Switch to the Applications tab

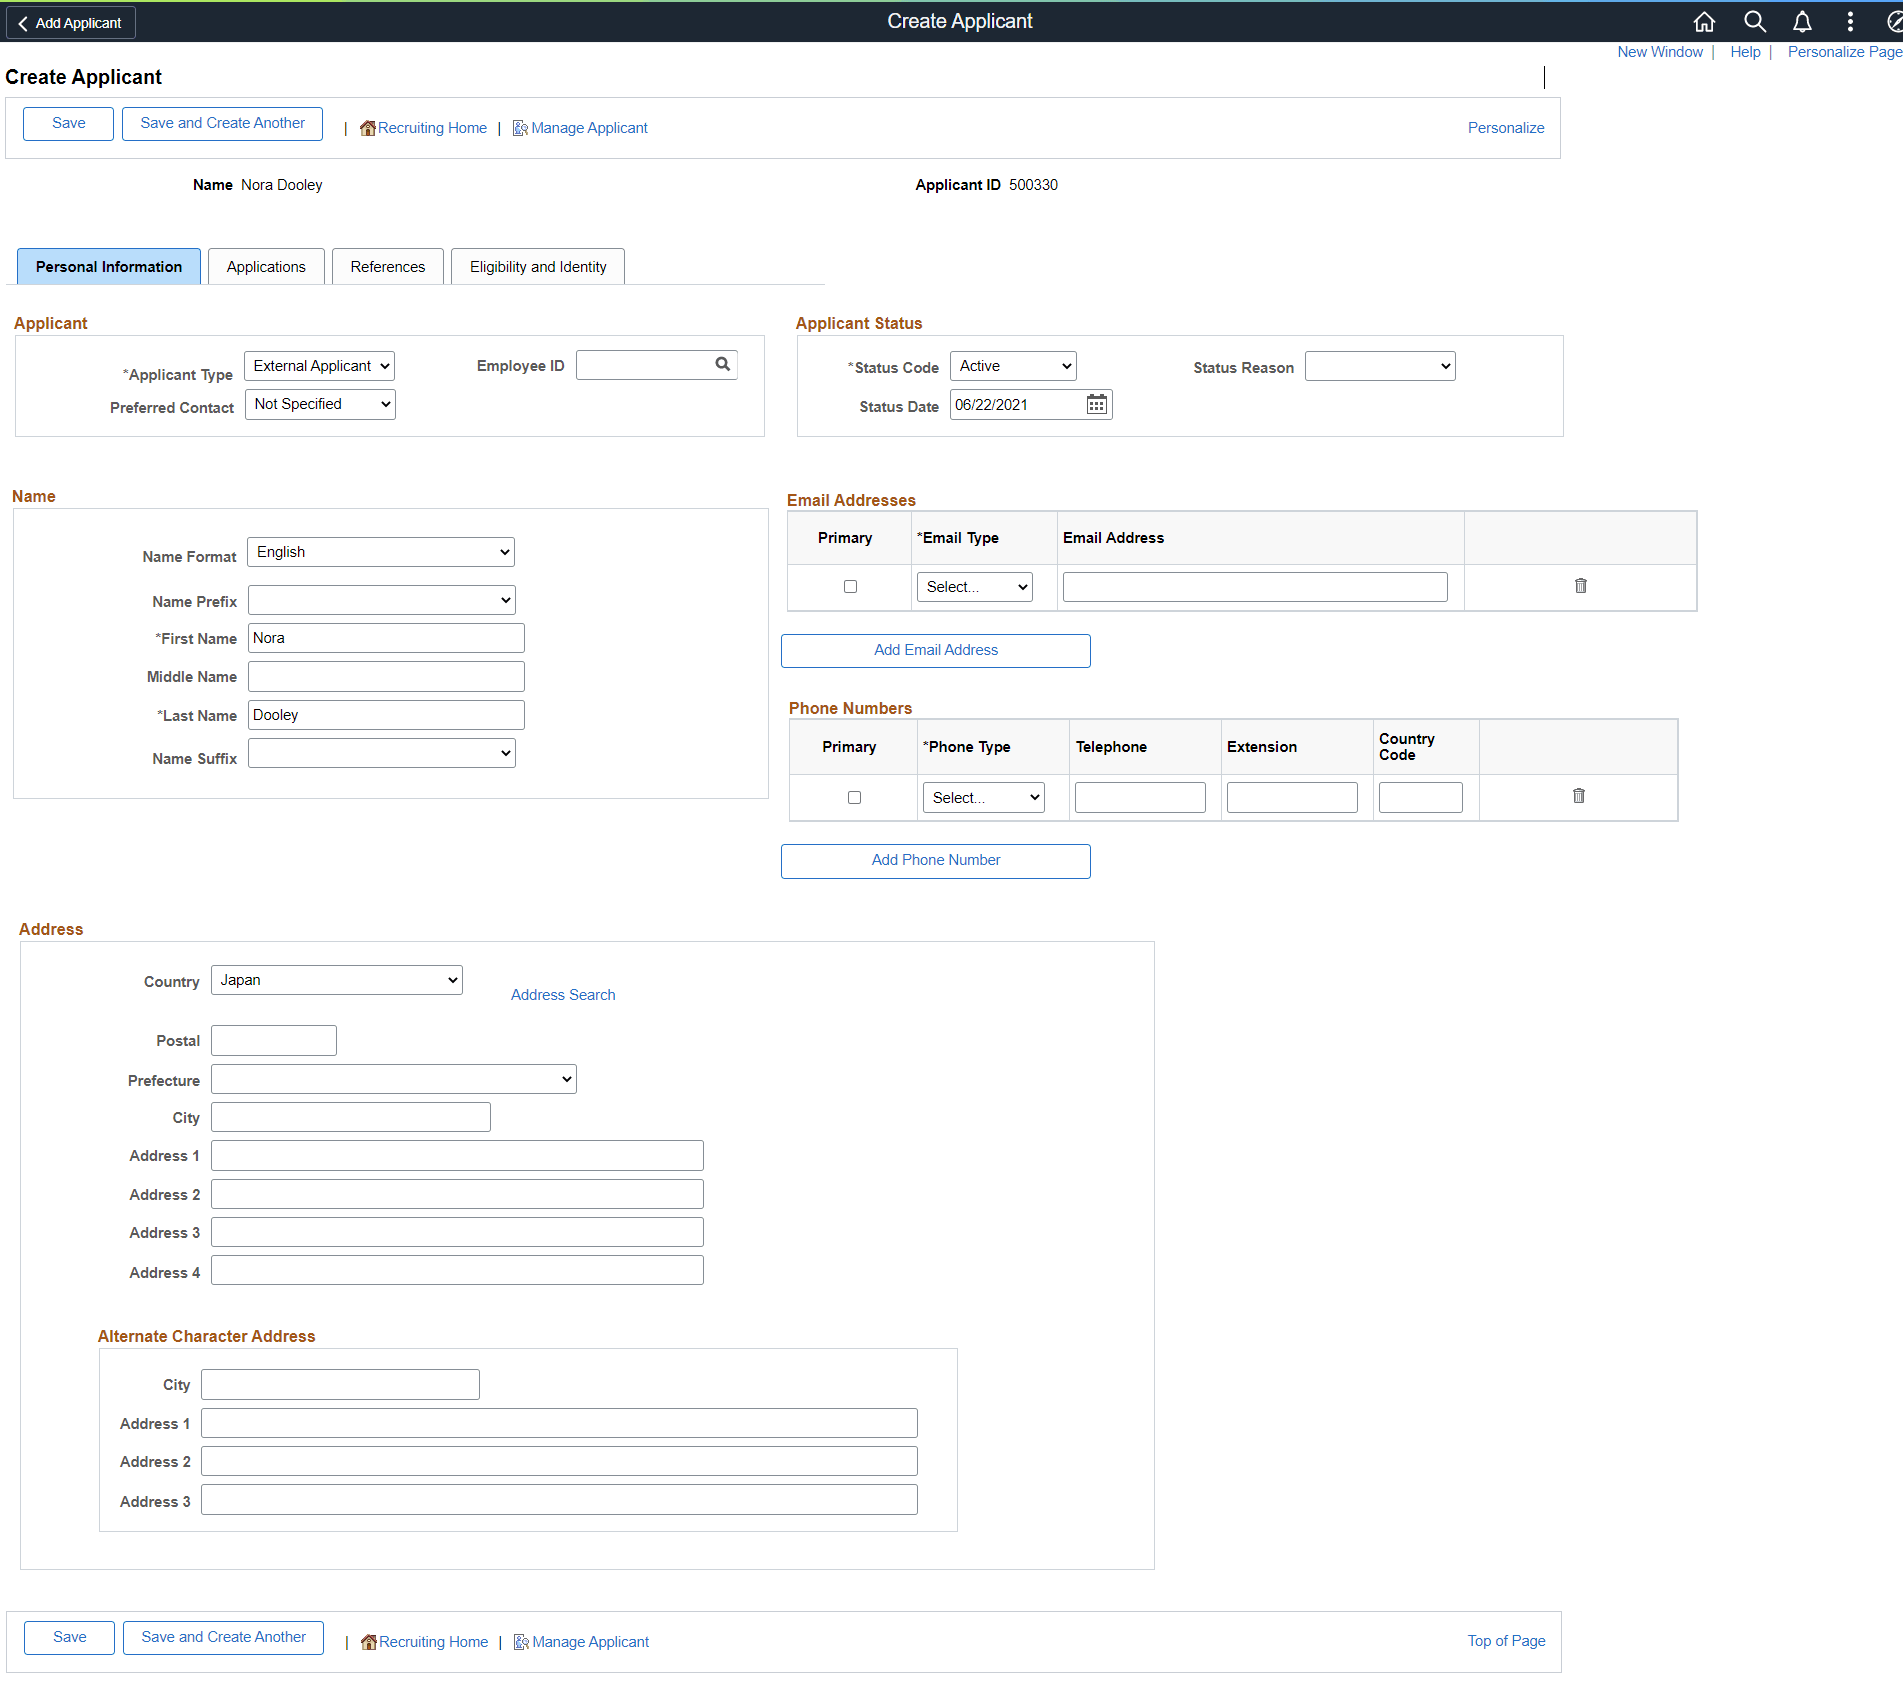[x=265, y=266]
